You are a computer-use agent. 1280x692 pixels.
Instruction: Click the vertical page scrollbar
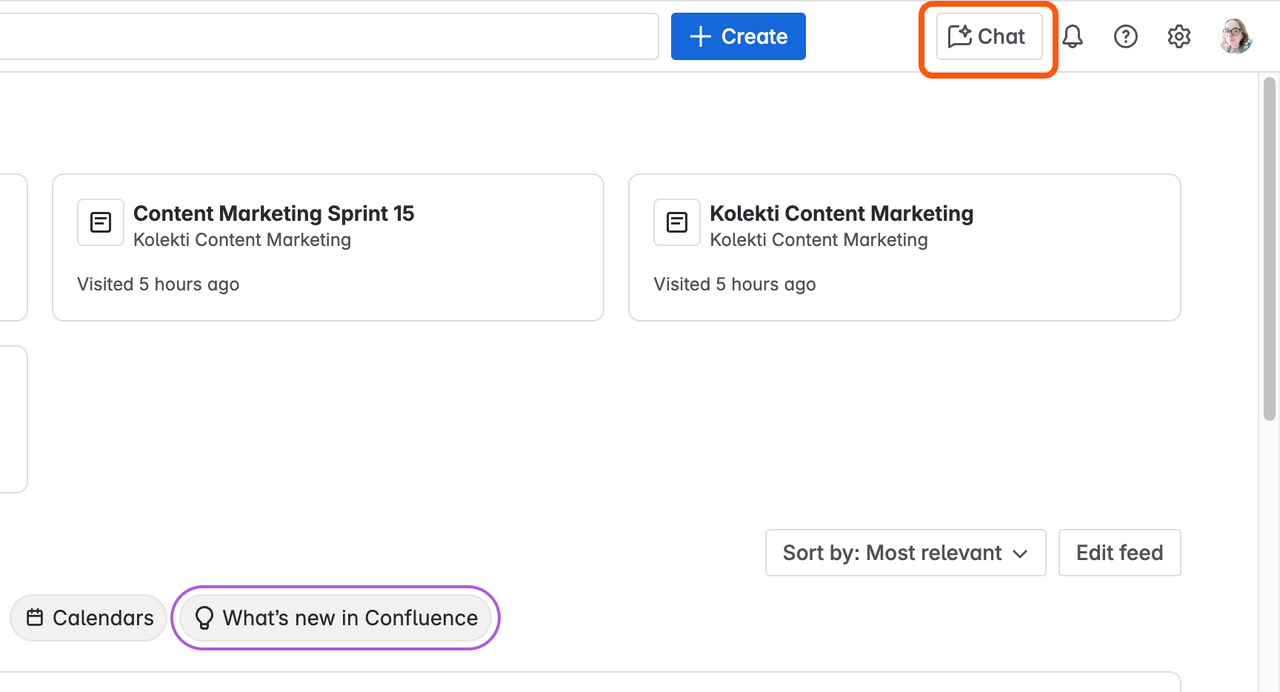(1270, 250)
